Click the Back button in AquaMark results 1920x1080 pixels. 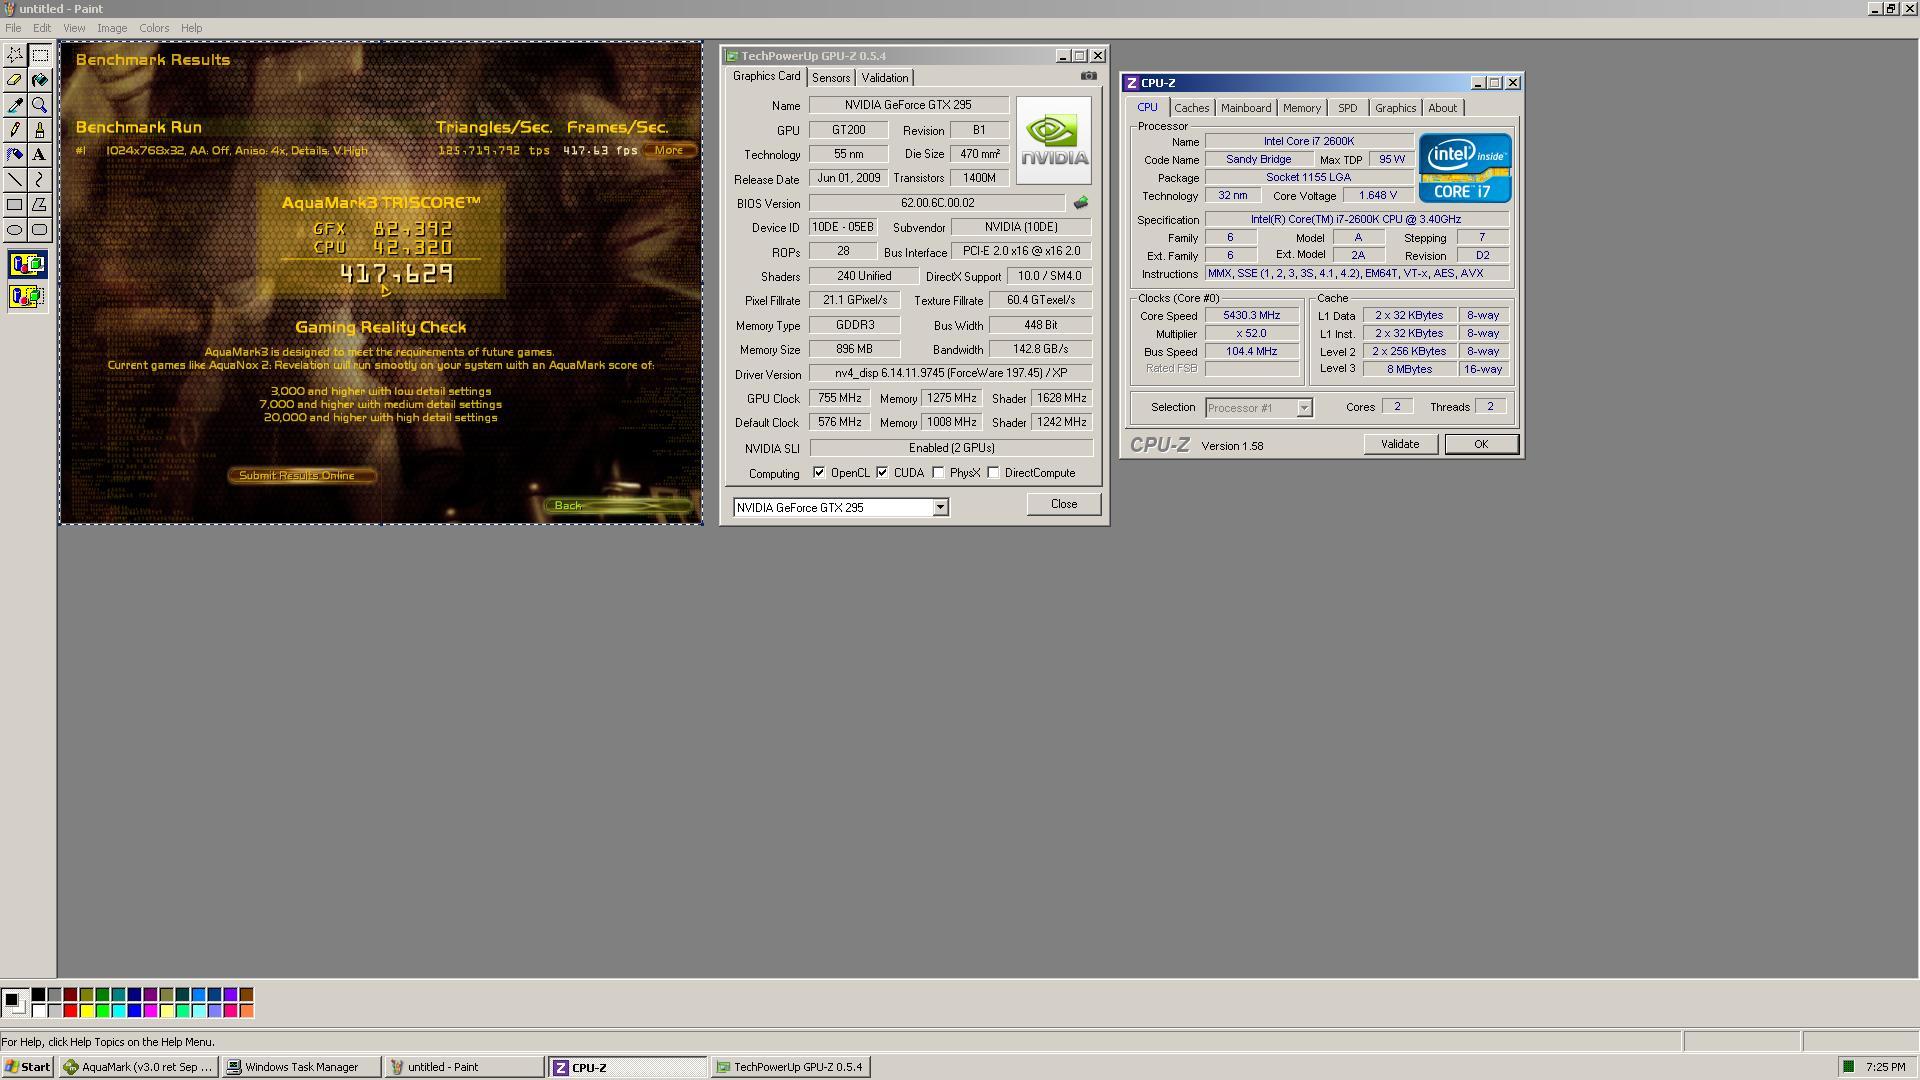coord(616,505)
